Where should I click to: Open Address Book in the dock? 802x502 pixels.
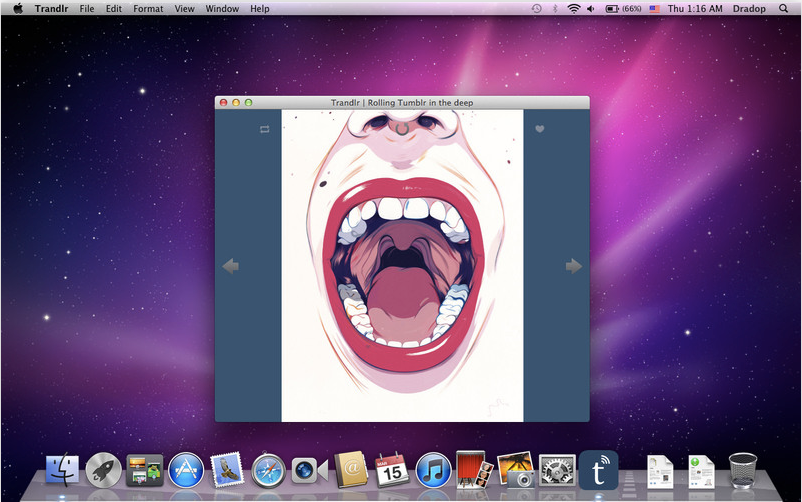point(351,470)
